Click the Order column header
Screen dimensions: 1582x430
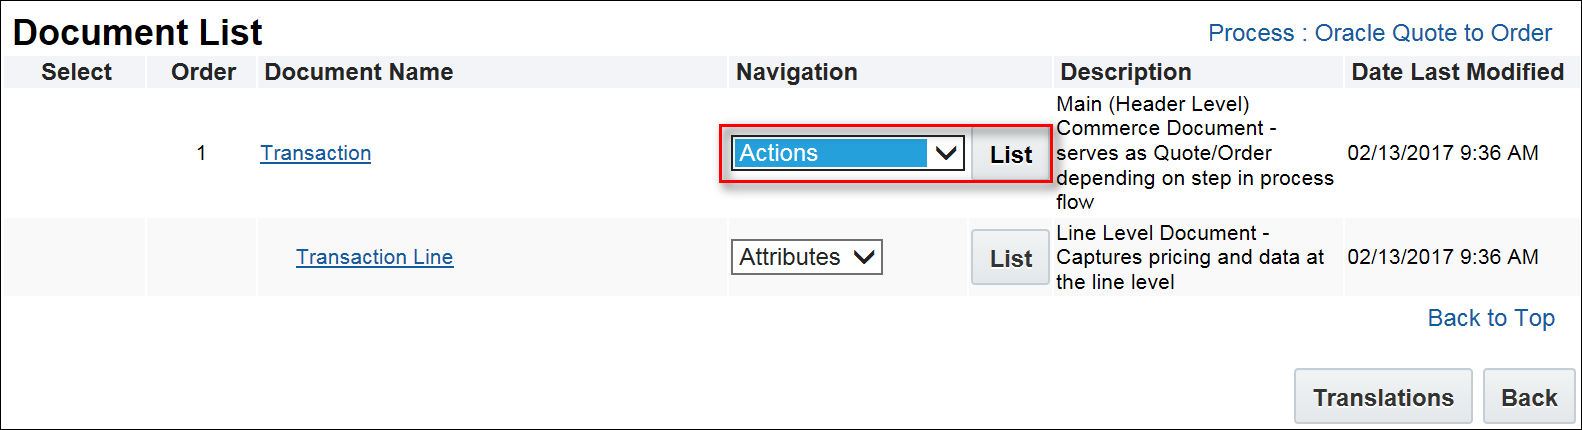[203, 72]
